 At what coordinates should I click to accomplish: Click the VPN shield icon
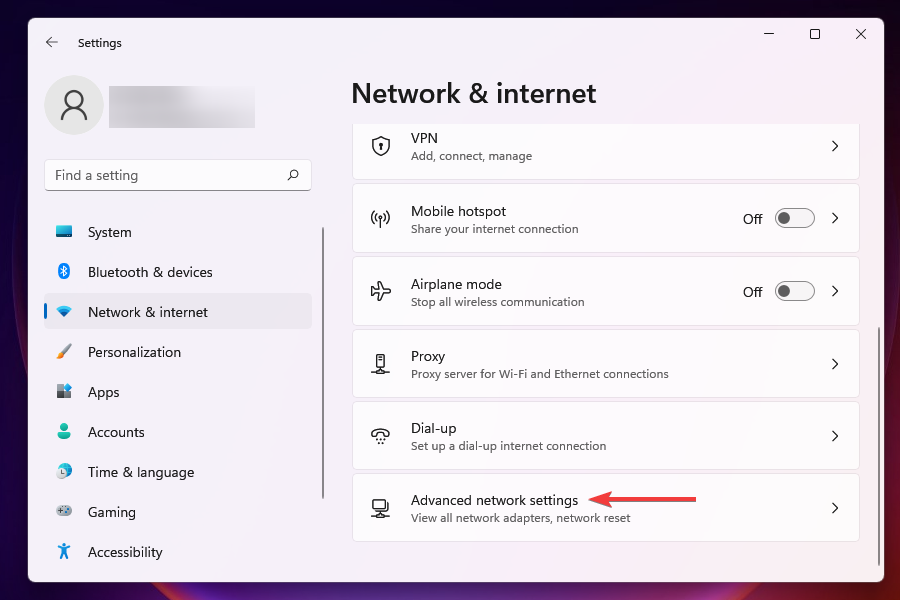(x=380, y=146)
